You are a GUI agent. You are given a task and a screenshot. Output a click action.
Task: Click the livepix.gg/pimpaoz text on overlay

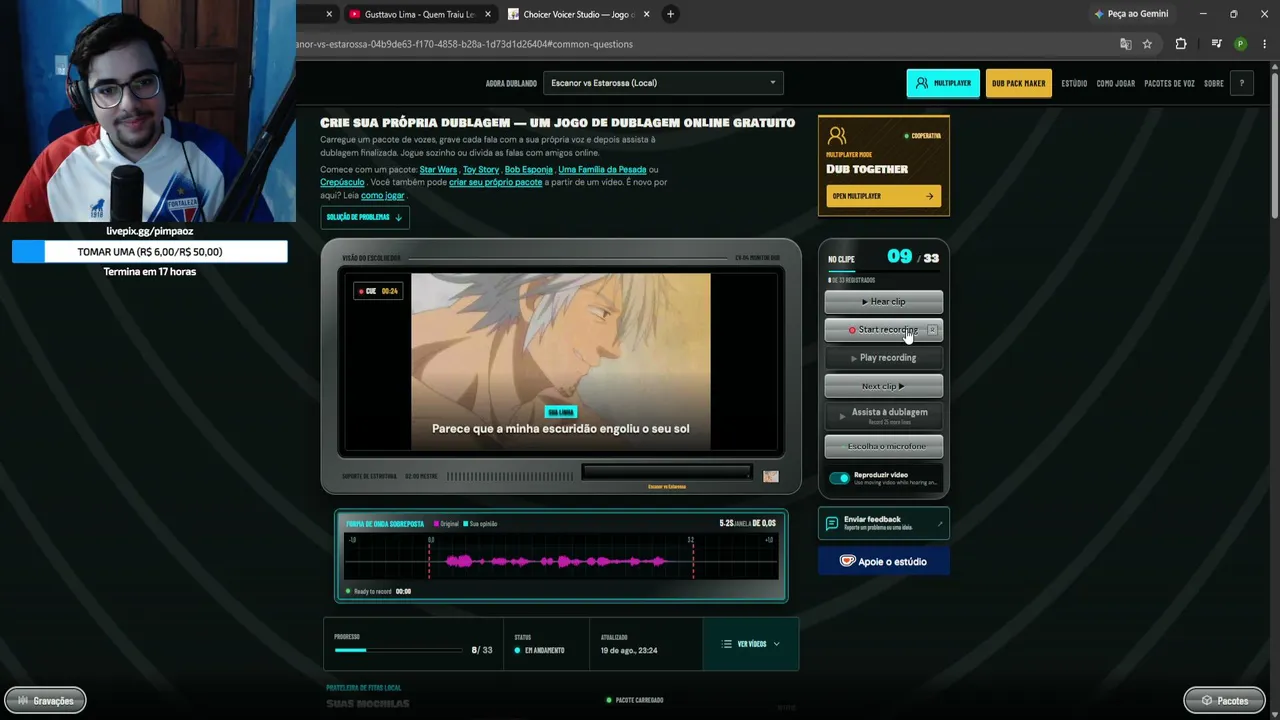(150, 231)
